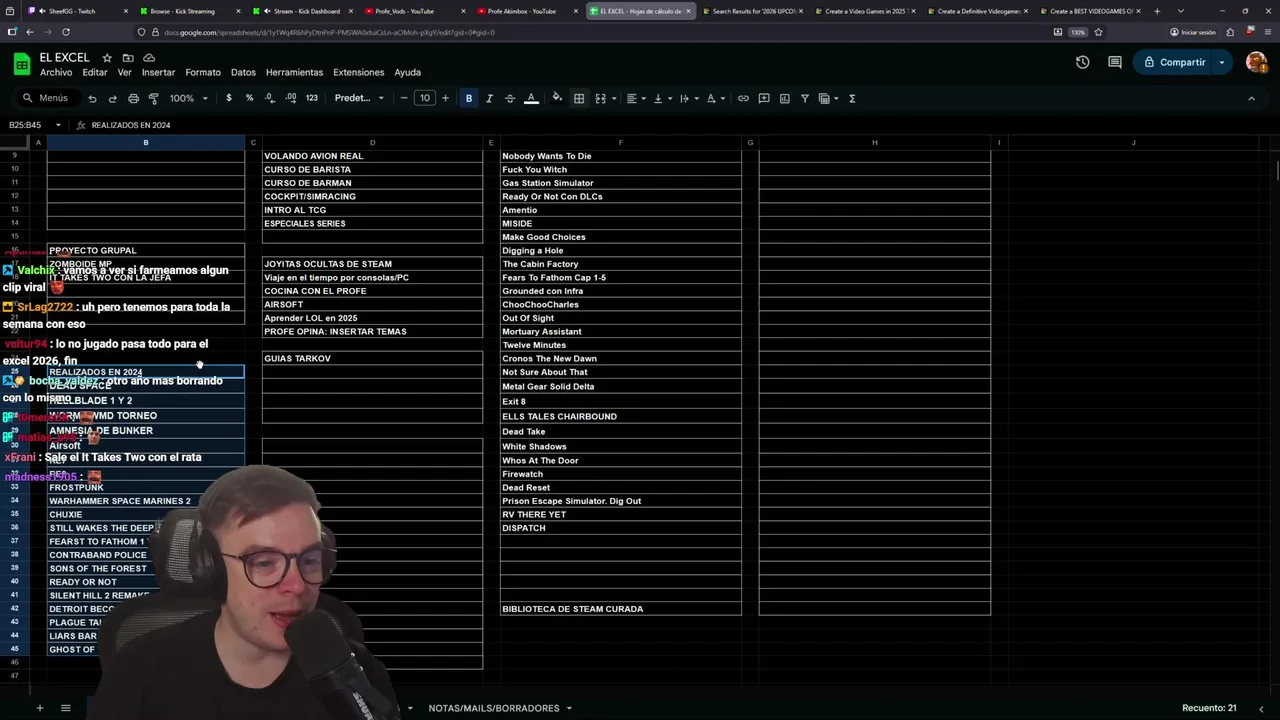Screen dimensions: 1280x720
Task: Click the undo arrow icon
Action: tap(92, 98)
